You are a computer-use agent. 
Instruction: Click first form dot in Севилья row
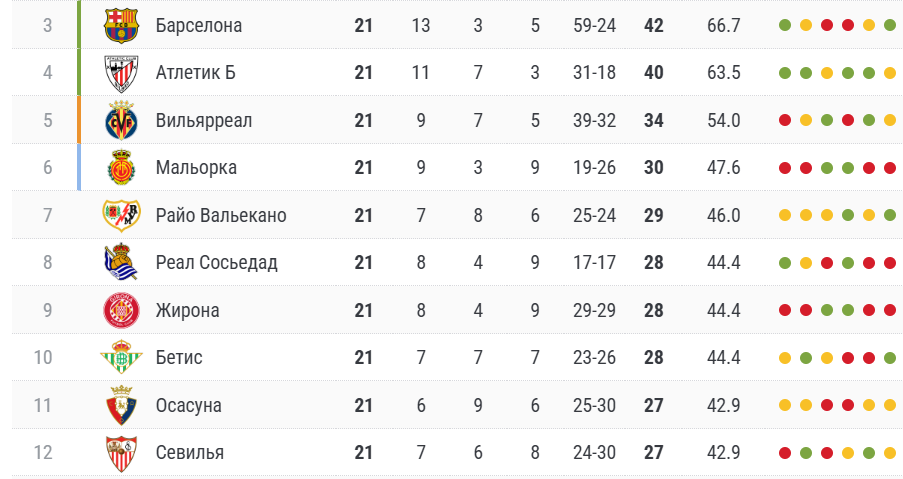pyautogui.click(x=784, y=453)
